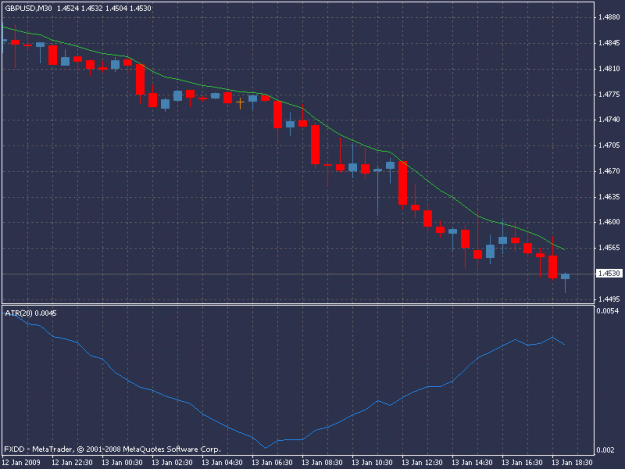Click the 13 Jan 02:30 time label
Image resolution: width=625 pixels, height=469 pixels.
point(172,463)
